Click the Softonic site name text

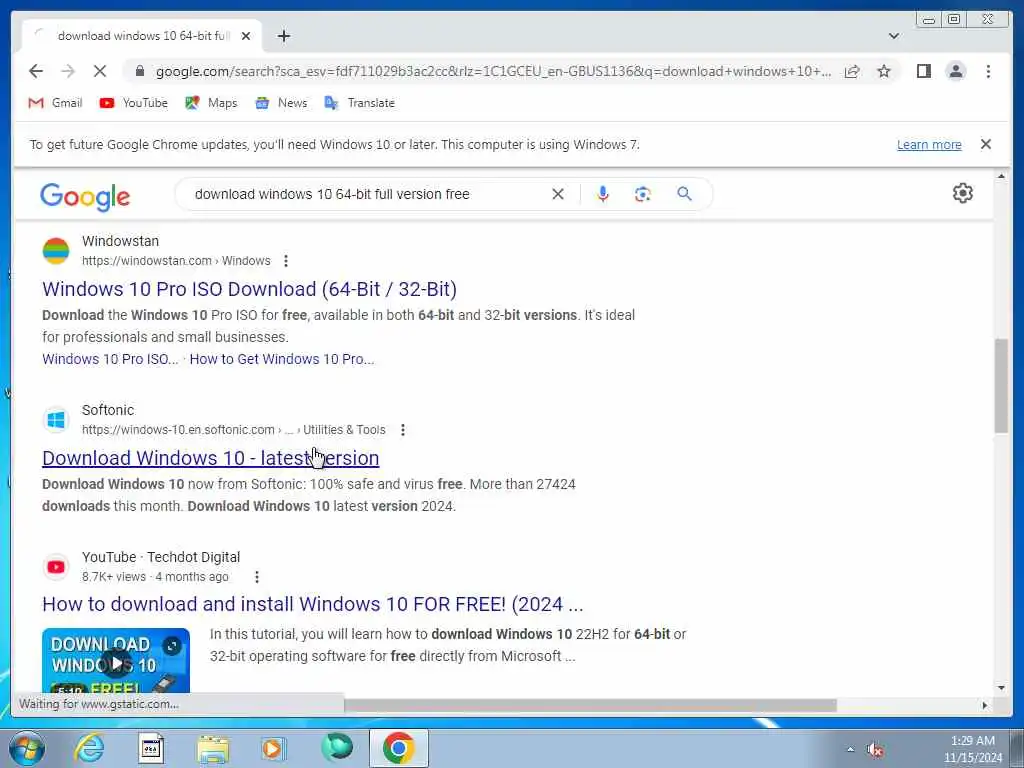pos(108,410)
